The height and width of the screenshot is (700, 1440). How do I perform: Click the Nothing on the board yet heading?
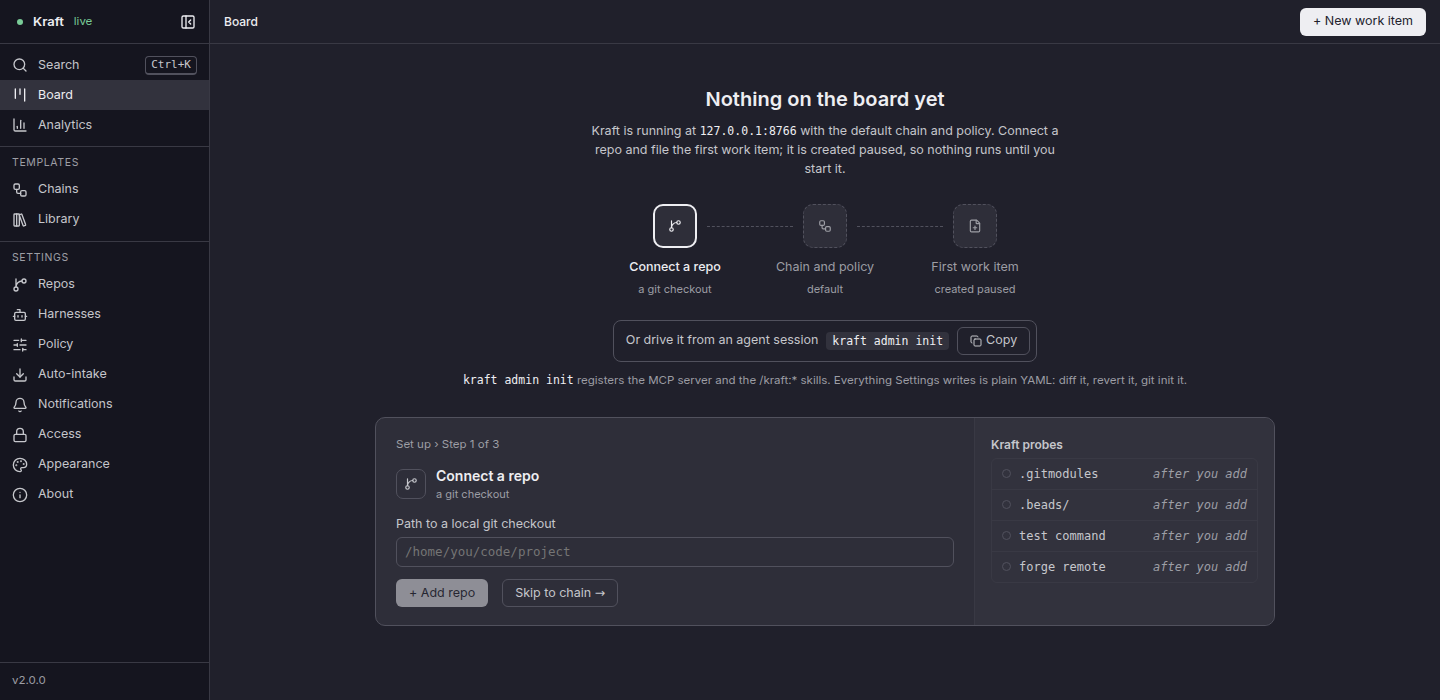[x=825, y=99]
